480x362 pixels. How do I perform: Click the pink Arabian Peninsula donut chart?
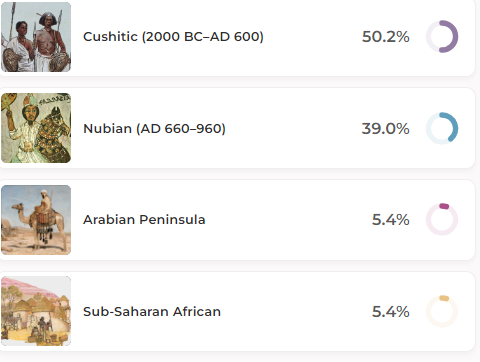[442, 219]
